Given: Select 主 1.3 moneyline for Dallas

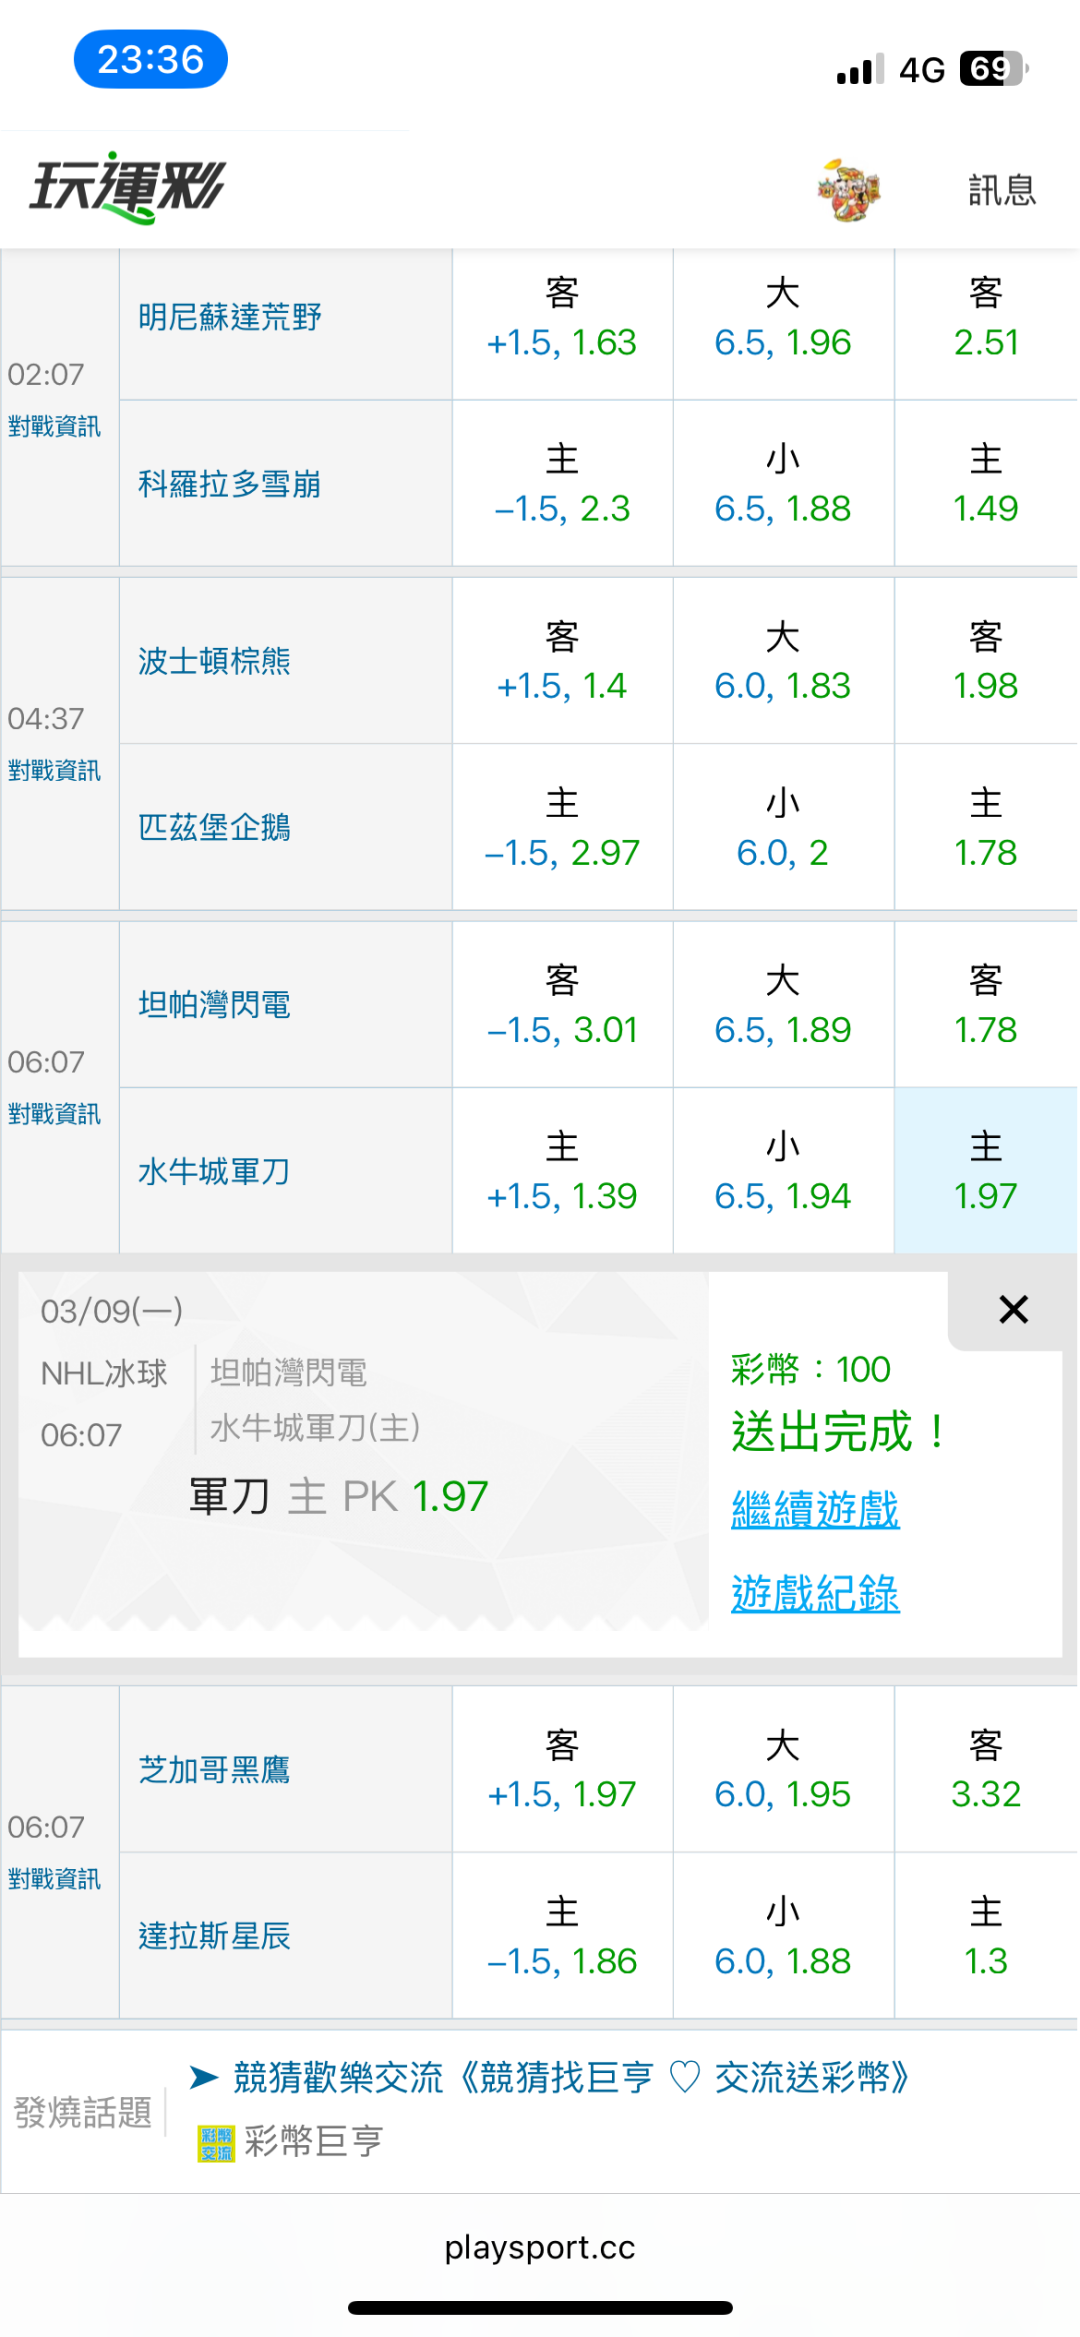Looking at the screenshot, I should (x=986, y=1936).
